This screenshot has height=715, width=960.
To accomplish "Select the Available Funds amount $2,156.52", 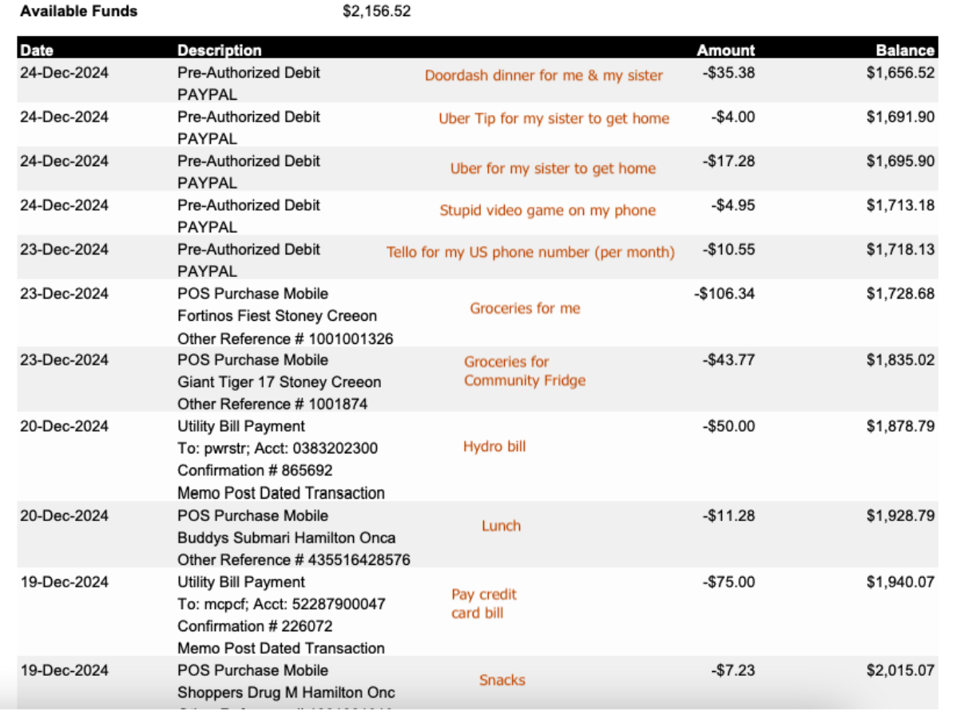I will click(x=376, y=12).
